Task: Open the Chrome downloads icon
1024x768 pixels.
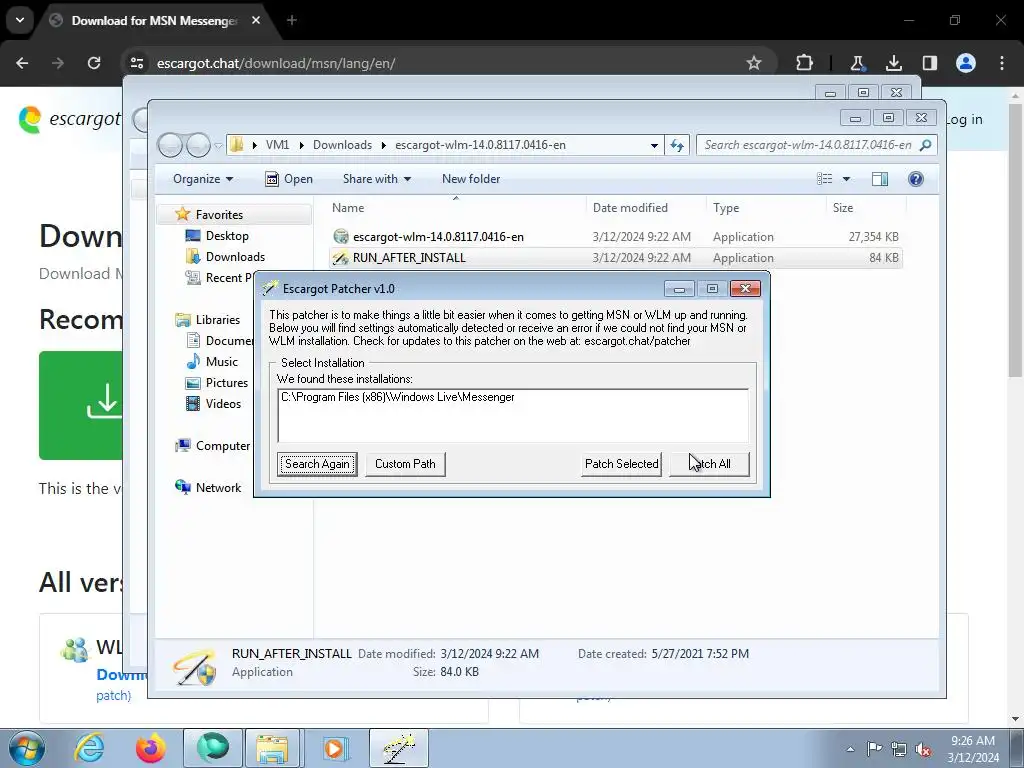Action: [893, 63]
